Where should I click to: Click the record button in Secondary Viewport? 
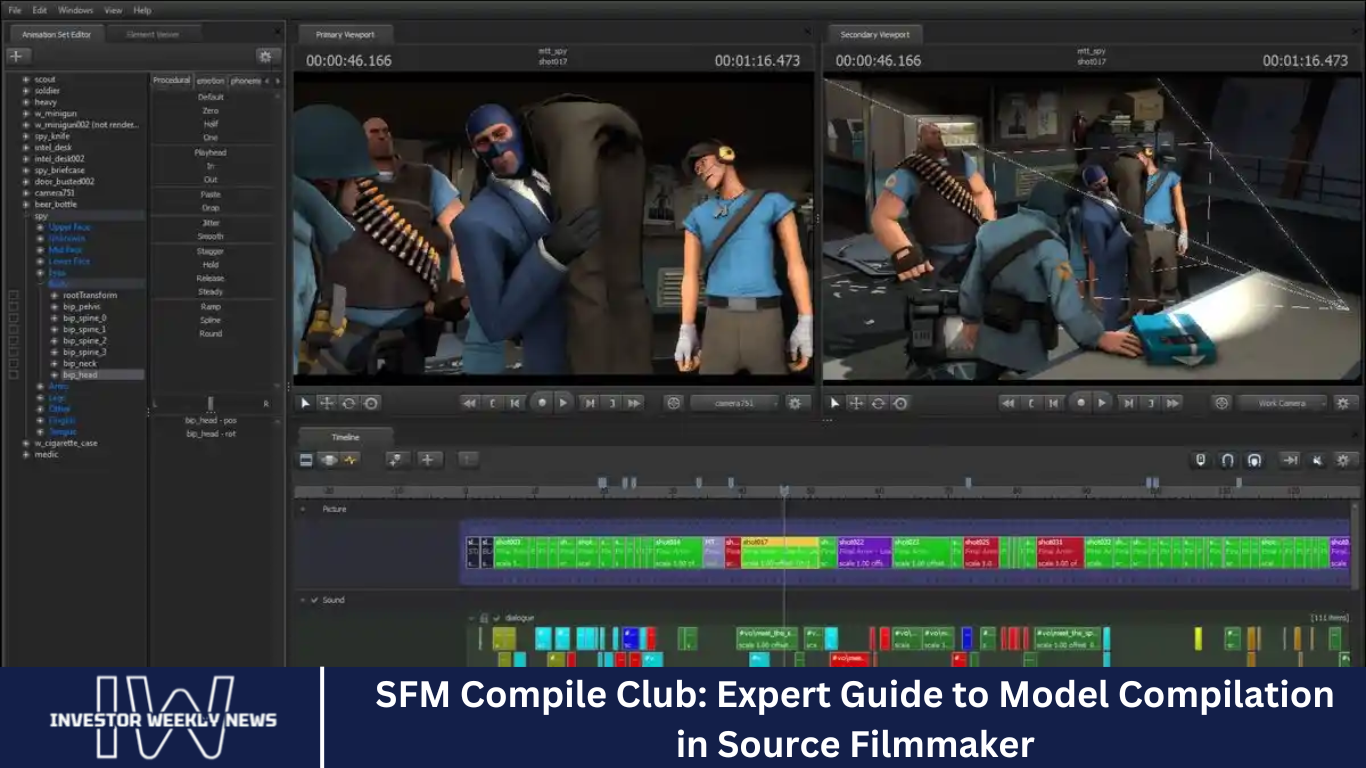pos(1080,403)
